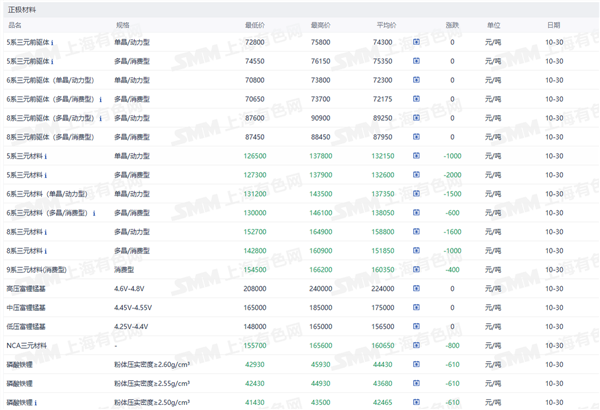Click chart icon in 6系三元前驱体(多晶/消费型) row

pos(416,99)
